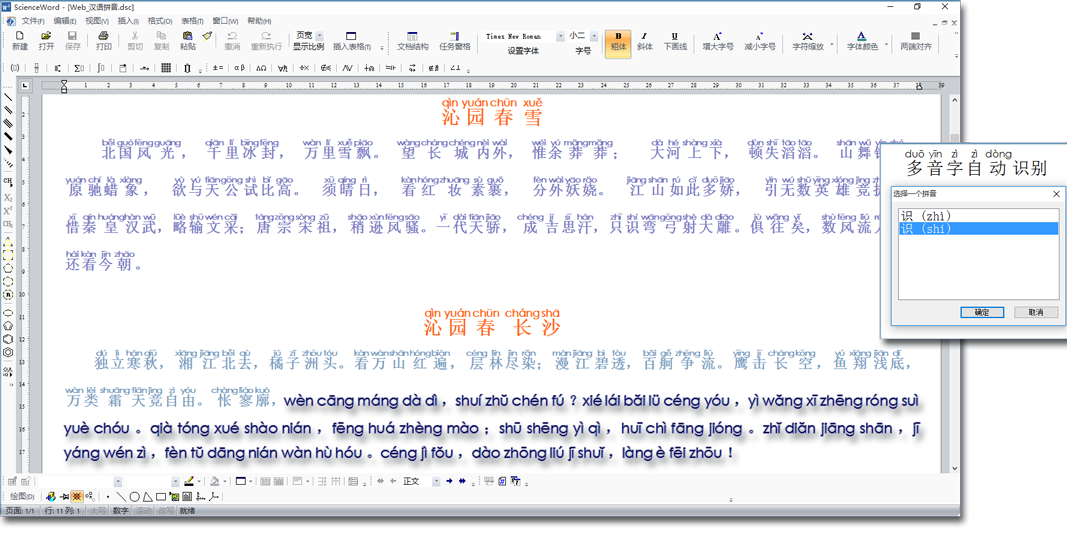Screen dimensions: 1067x545
Task: Click the New document (新建) icon
Action: [20, 41]
